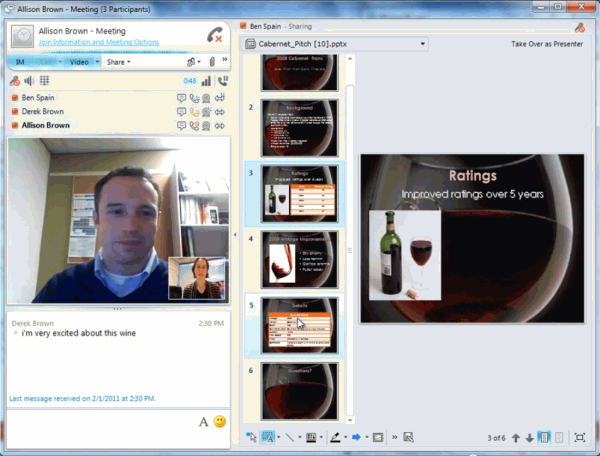Open the dial pad
Image resolution: width=600 pixels, height=456 pixels.
click(44, 80)
